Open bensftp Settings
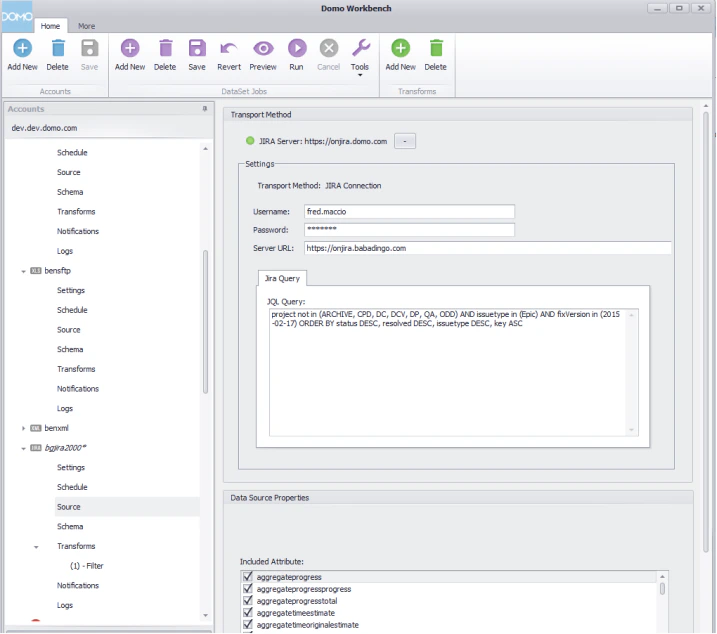Screen dimensions: 717x634 (x=71, y=290)
